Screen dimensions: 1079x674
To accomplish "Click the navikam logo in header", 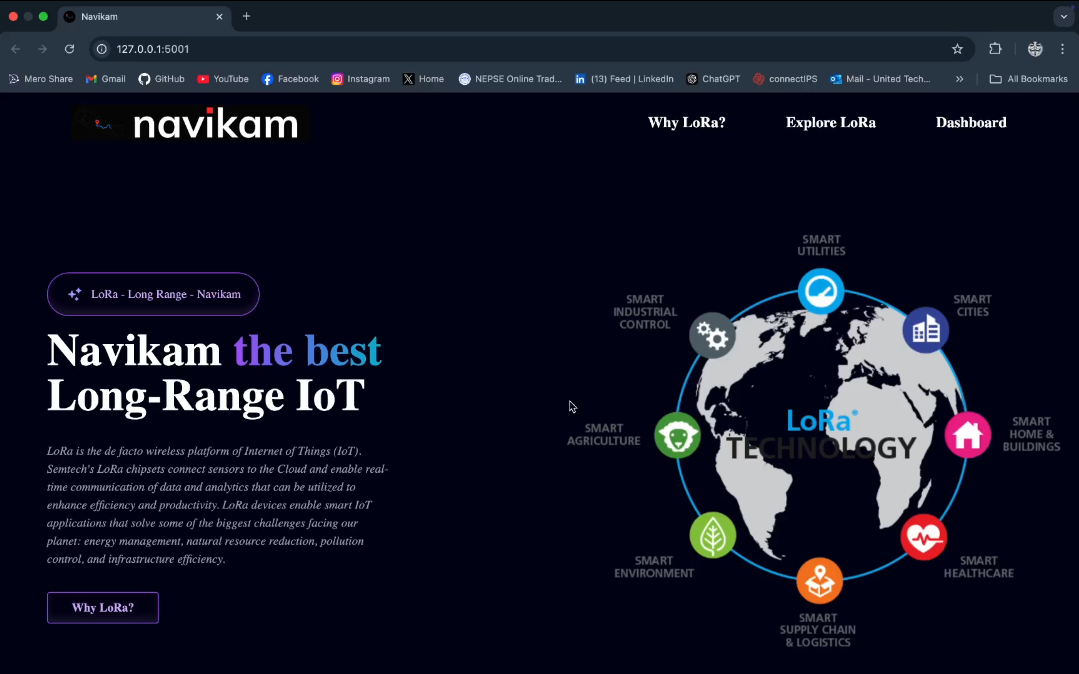I will click(x=191, y=123).
